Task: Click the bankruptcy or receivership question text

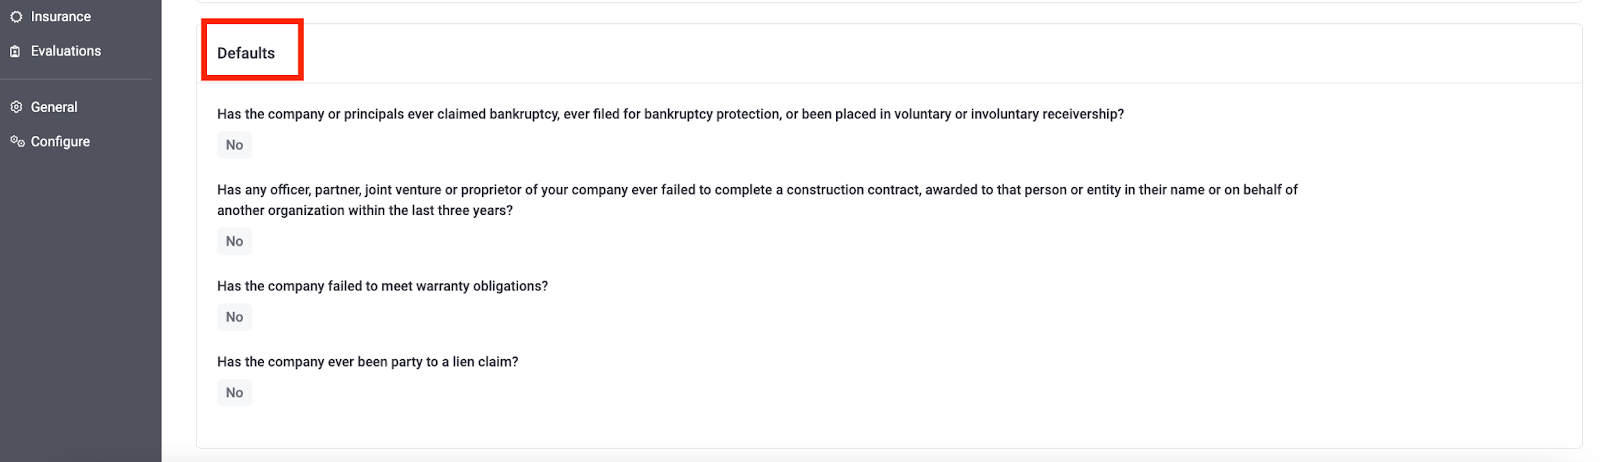Action: 670,114
